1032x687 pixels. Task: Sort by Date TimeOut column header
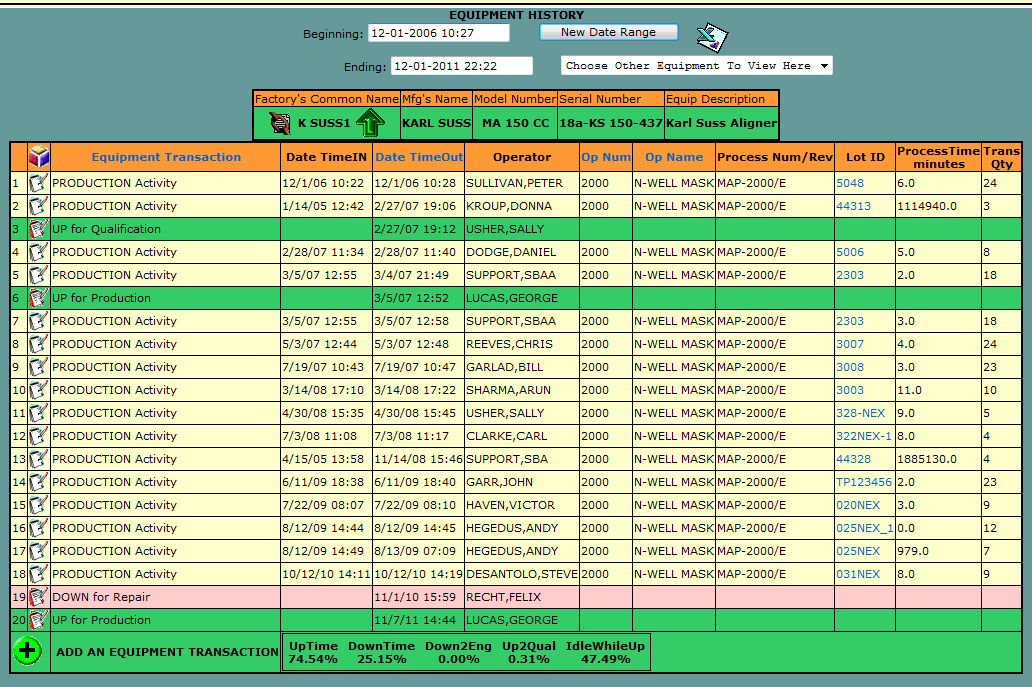[x=419, y=157]
